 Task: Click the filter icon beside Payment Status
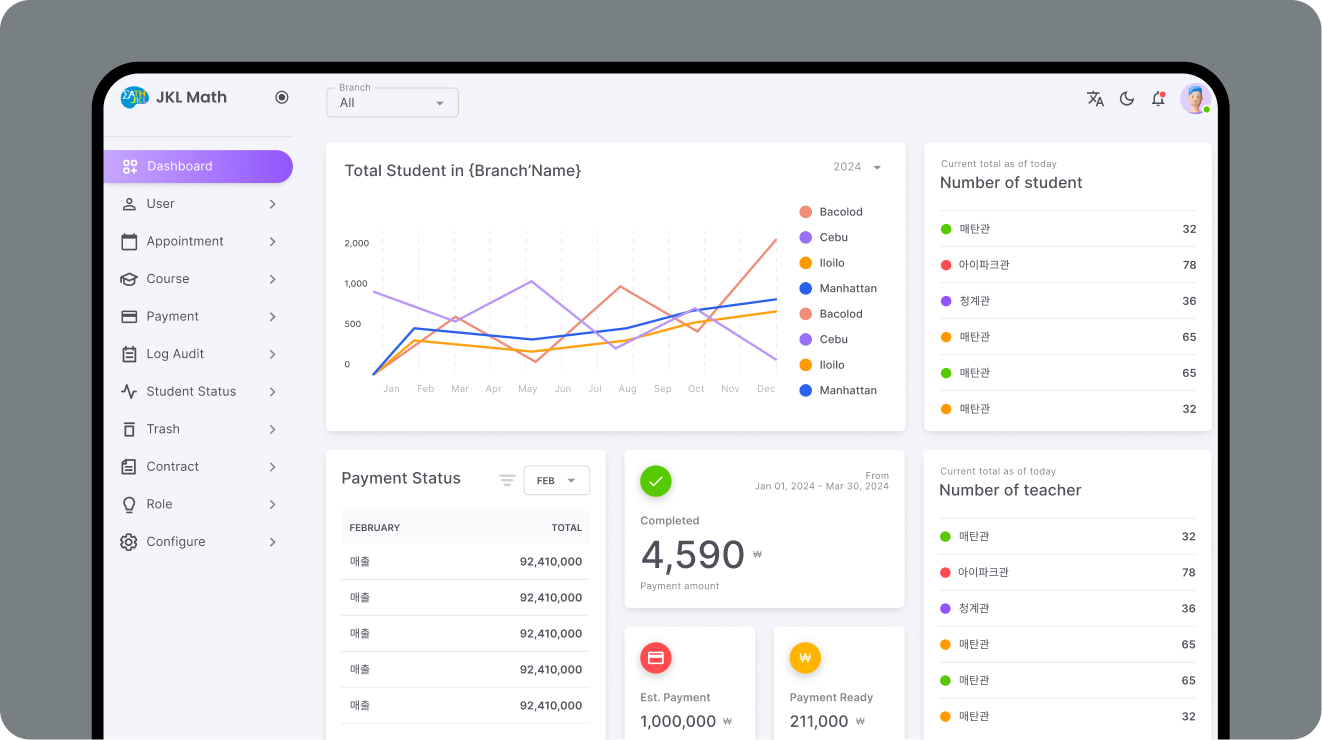(507, 480)
